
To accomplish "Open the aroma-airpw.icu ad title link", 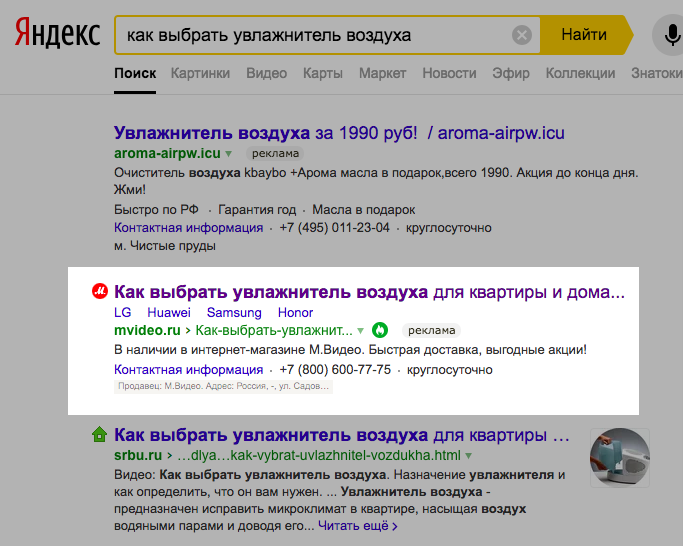I will (339, 133).
